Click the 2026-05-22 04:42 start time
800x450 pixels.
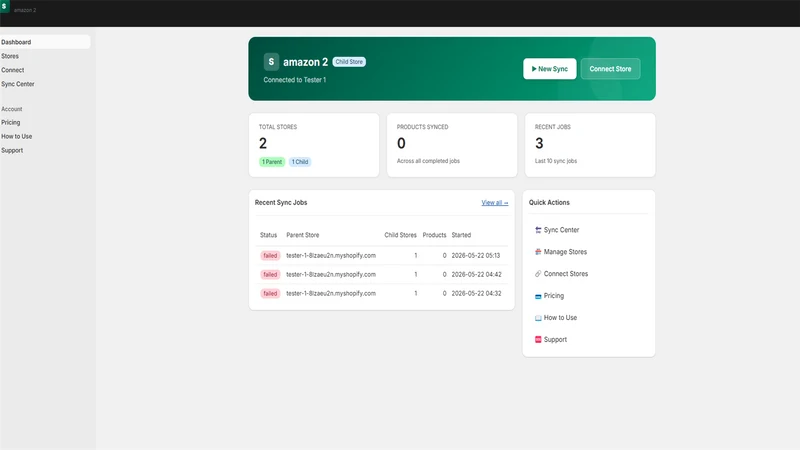[476, 274]
